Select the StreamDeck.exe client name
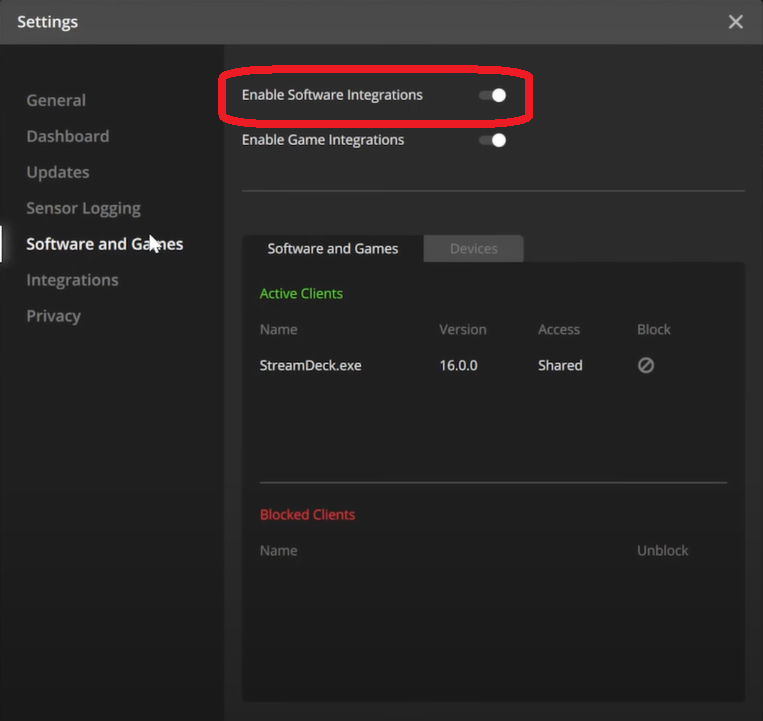 [x=310, y=366]
